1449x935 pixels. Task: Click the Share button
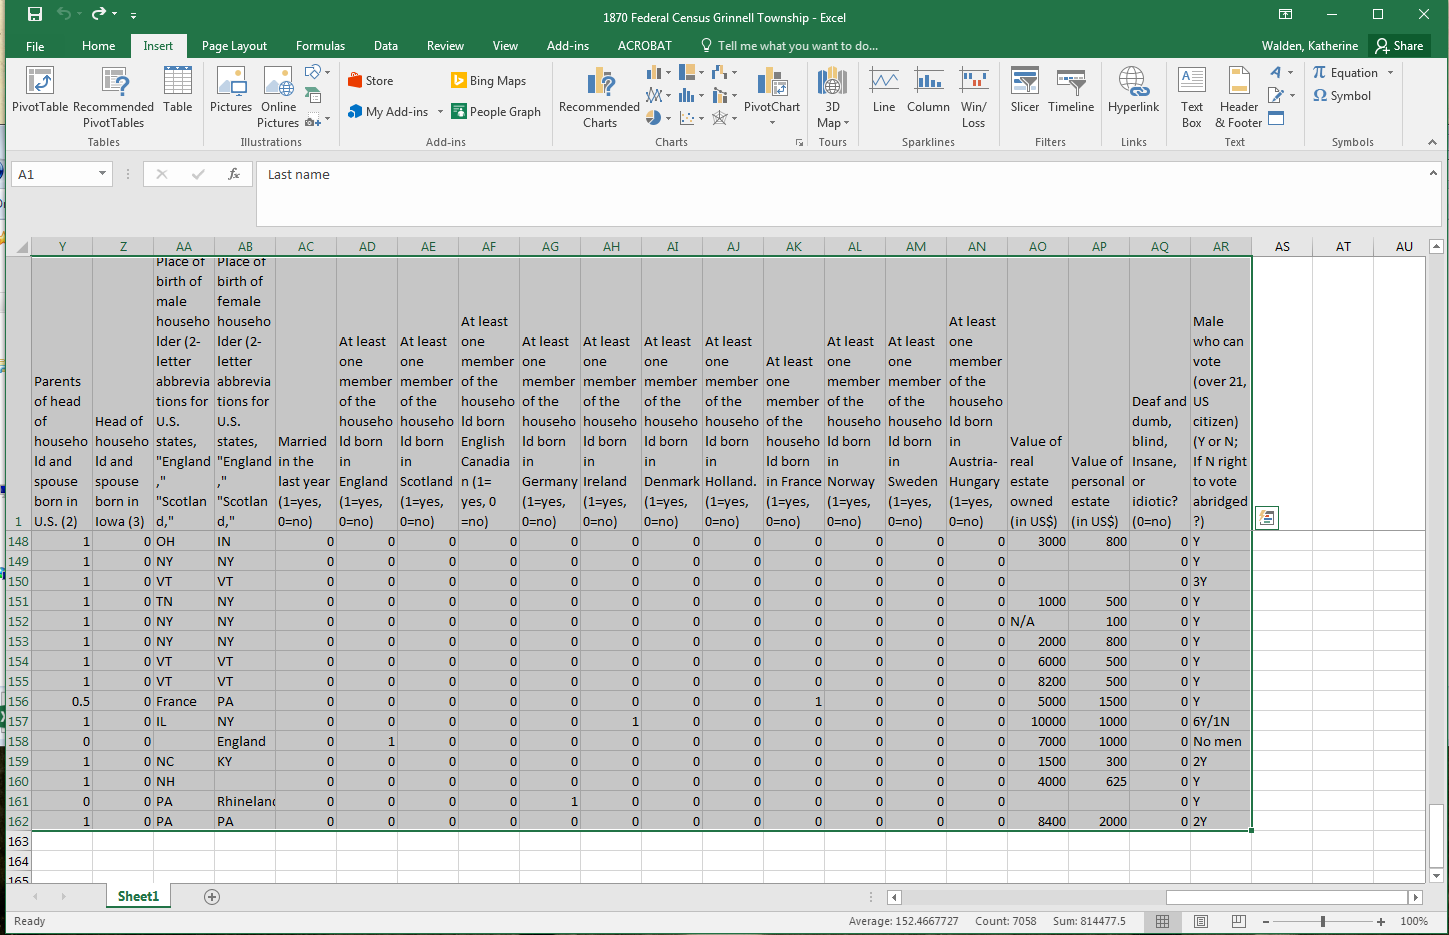[1399, 46]
